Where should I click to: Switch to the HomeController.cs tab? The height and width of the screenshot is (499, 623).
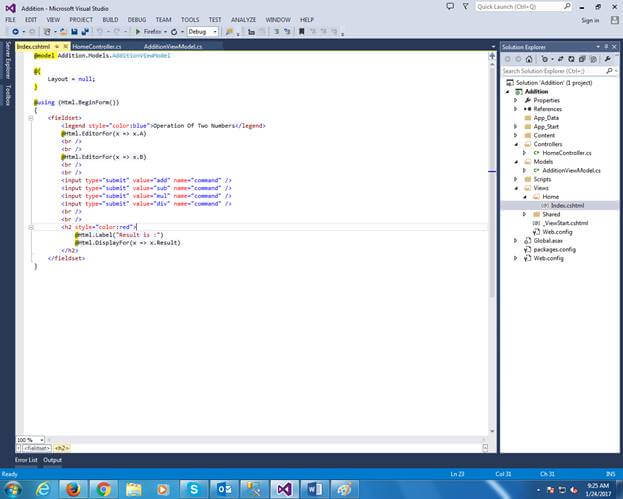click(97, 46)
